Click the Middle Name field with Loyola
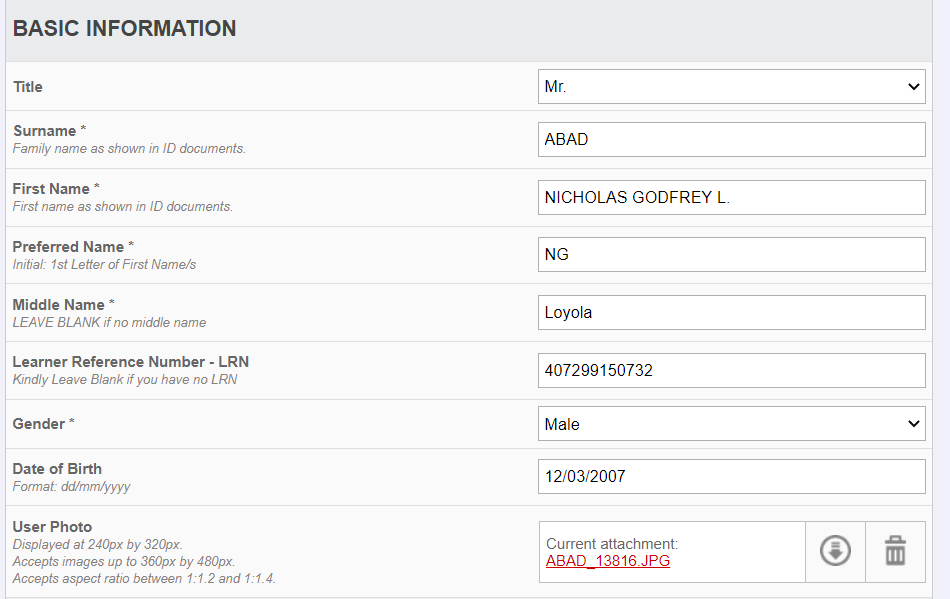The width and height of the screenshot is (950, 599). tap(731, 313)
